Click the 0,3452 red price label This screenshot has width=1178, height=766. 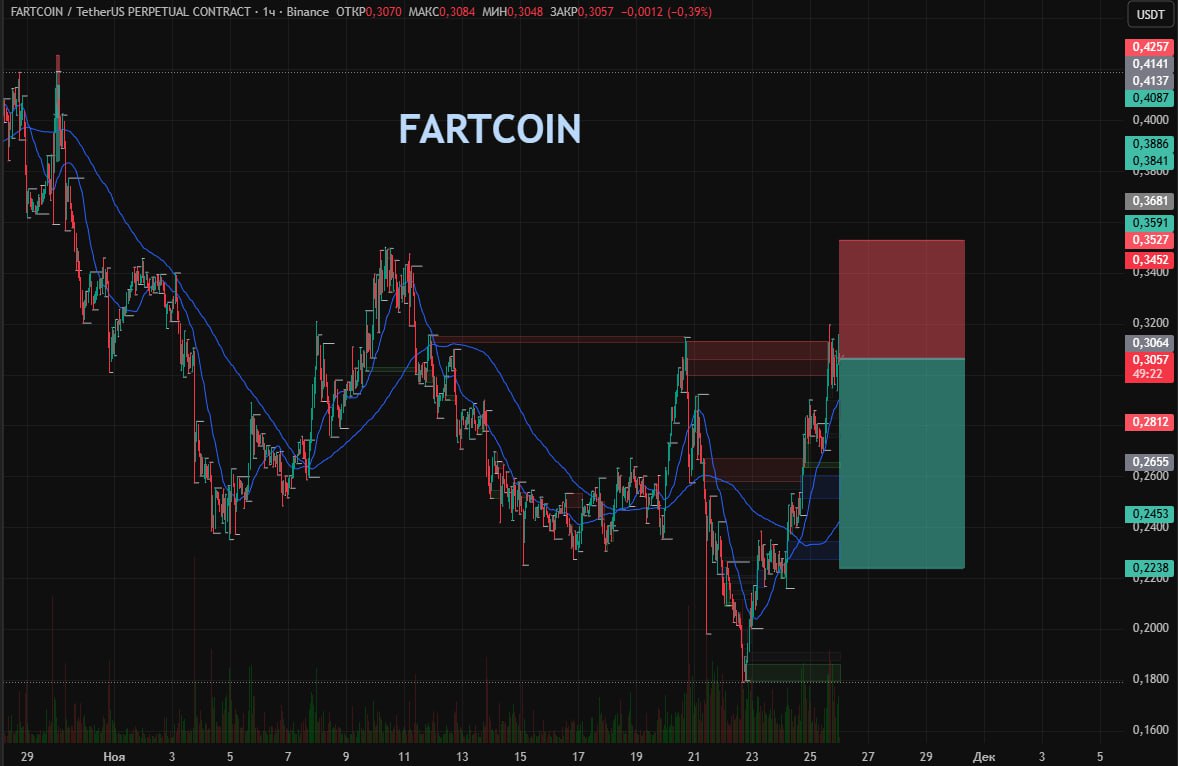coord(1149,260)
